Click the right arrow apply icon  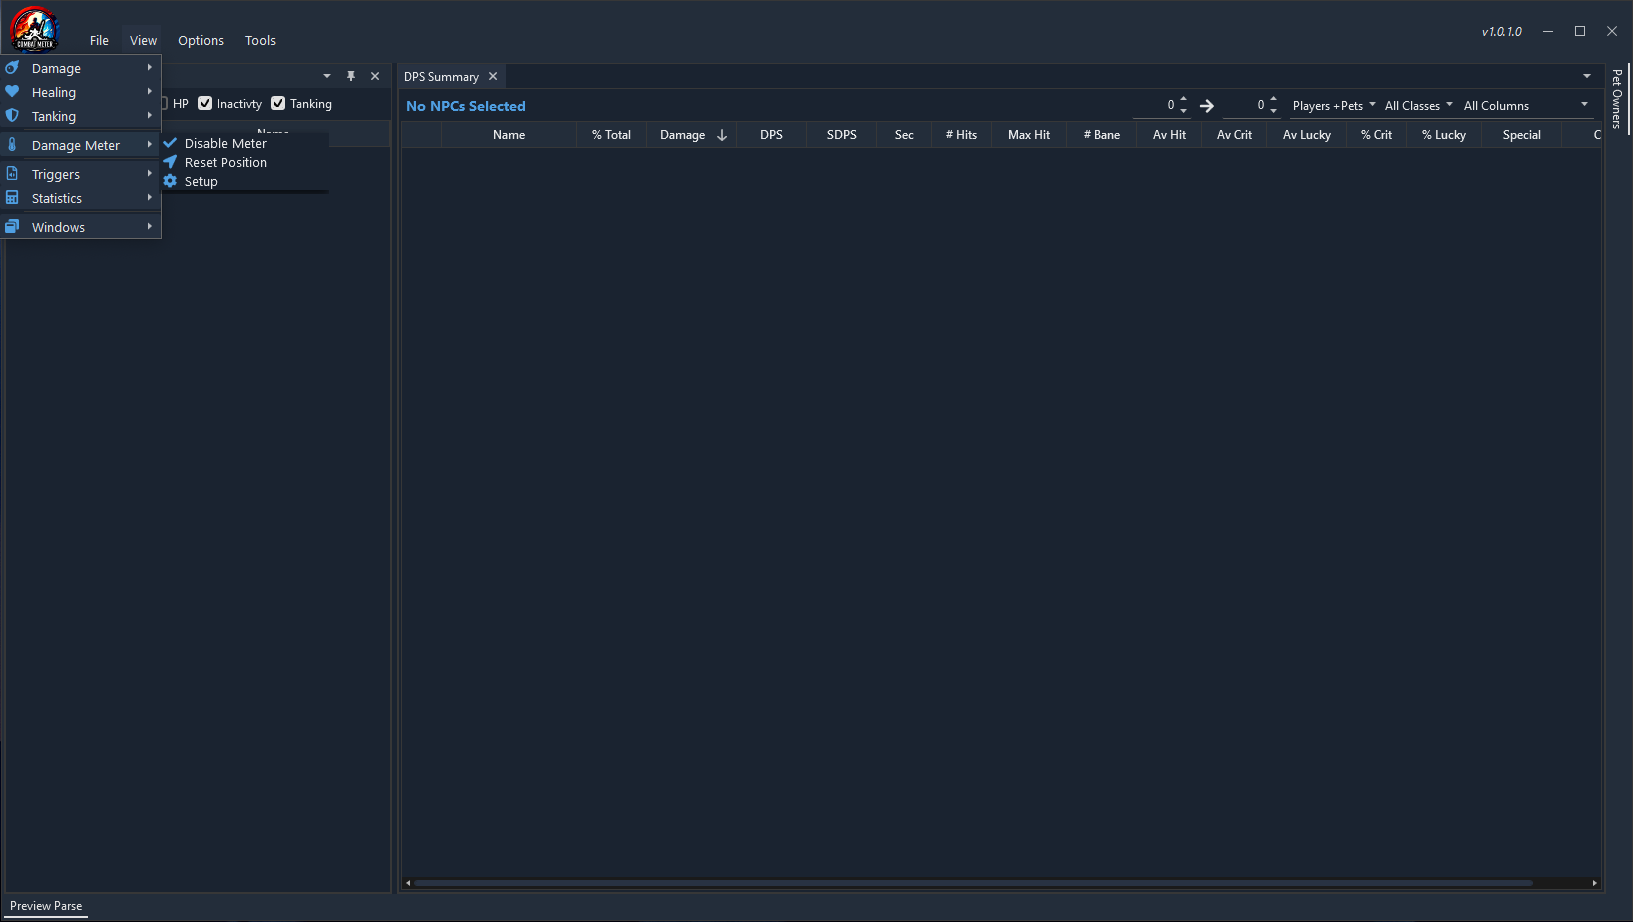pos(1207,105)
